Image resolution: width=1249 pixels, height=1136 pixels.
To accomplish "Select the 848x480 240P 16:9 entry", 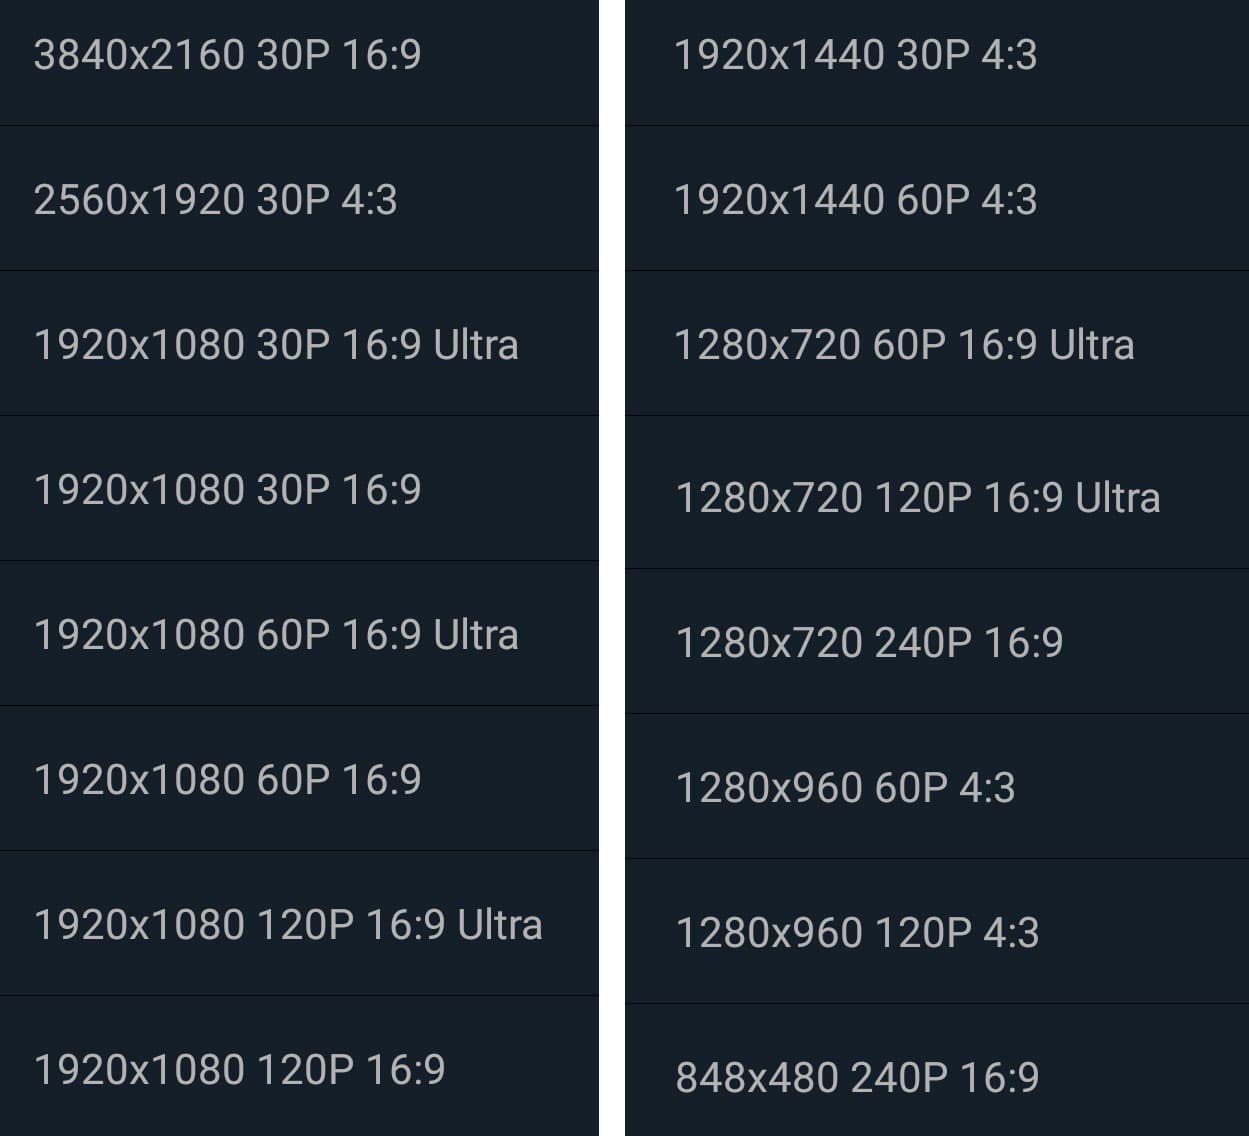I will (x=857, y=1078).
